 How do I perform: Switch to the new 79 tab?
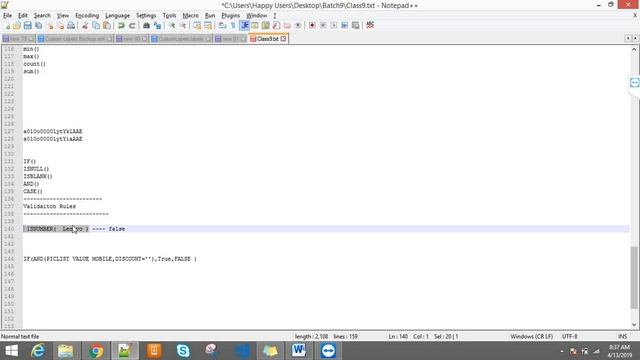18,39
